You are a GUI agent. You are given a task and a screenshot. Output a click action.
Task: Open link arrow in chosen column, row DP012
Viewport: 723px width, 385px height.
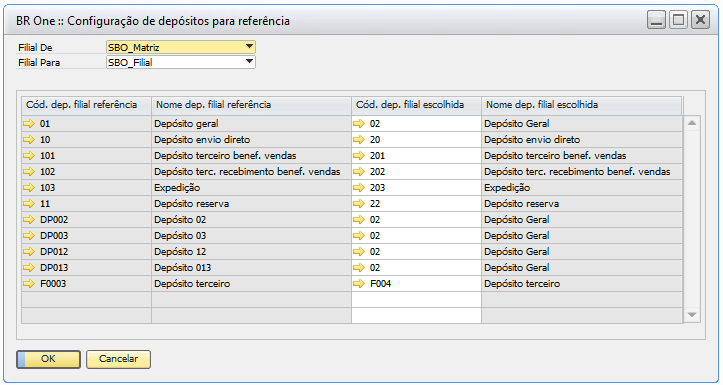(x=359, y=252)
